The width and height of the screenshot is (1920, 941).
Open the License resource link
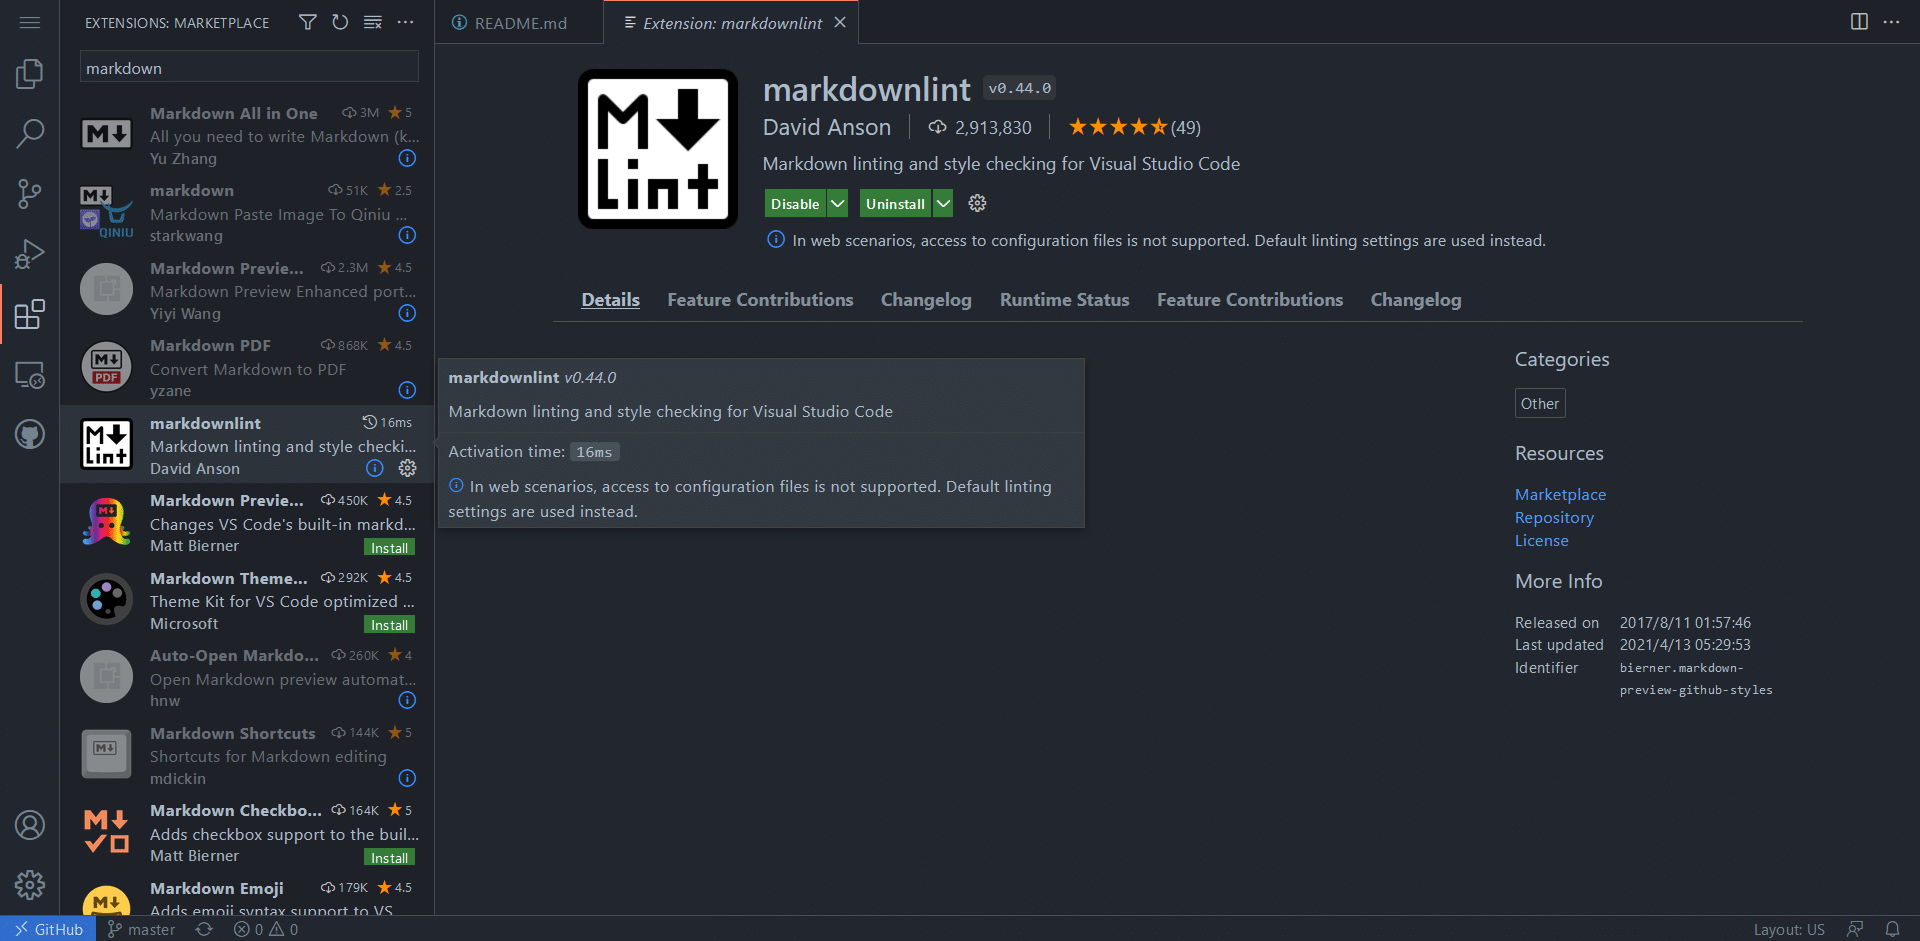coord(1541,540)
